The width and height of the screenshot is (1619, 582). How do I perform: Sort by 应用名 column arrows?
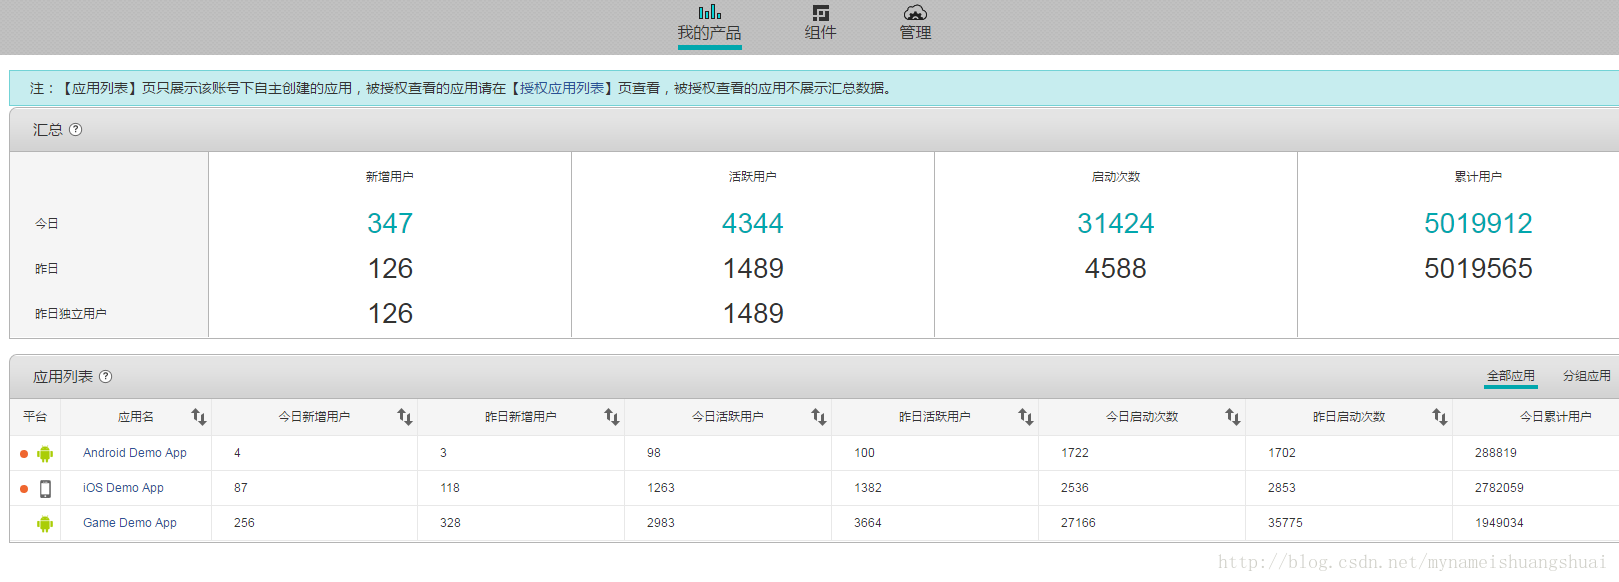point(199,417)
